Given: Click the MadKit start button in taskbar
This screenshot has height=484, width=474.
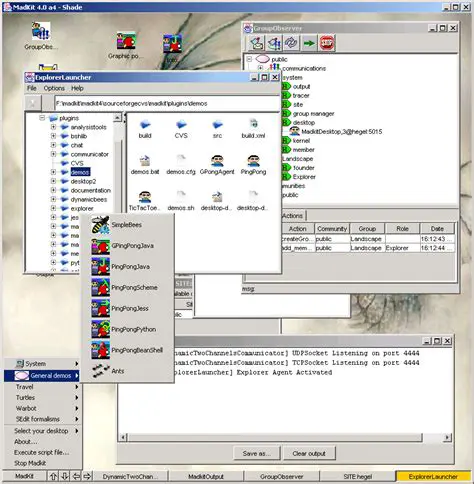Looking at the screenshot, I should [x=24, y=476].
